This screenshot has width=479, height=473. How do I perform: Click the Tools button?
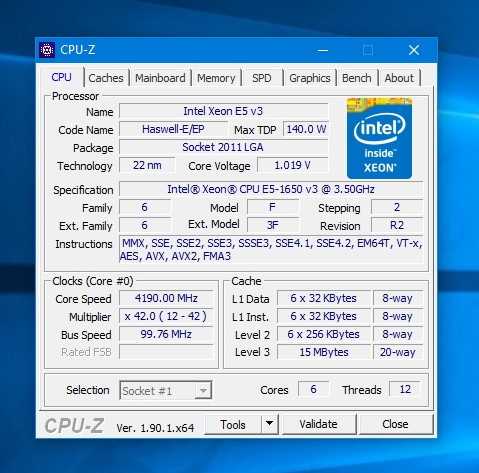pyautogui.click(x=233, y=424)
